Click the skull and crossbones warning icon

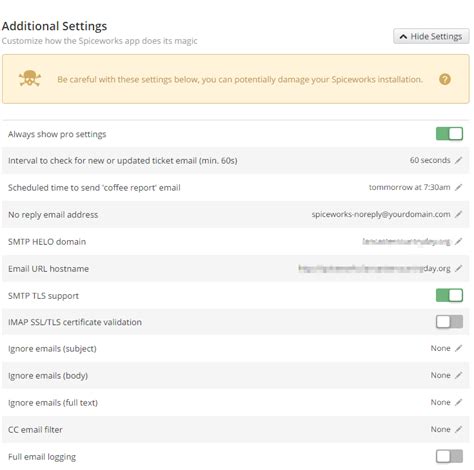30,78
